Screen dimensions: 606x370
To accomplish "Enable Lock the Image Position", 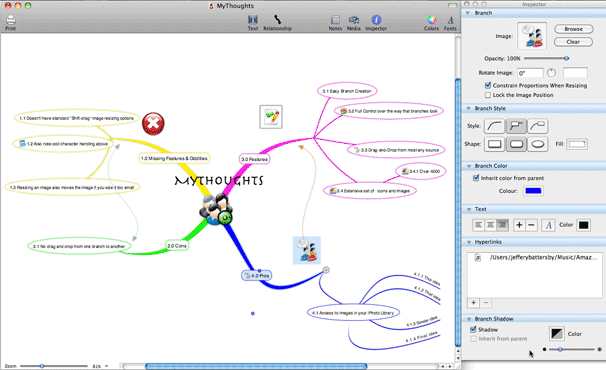I will pyautogui.click(x=488, y=95).
